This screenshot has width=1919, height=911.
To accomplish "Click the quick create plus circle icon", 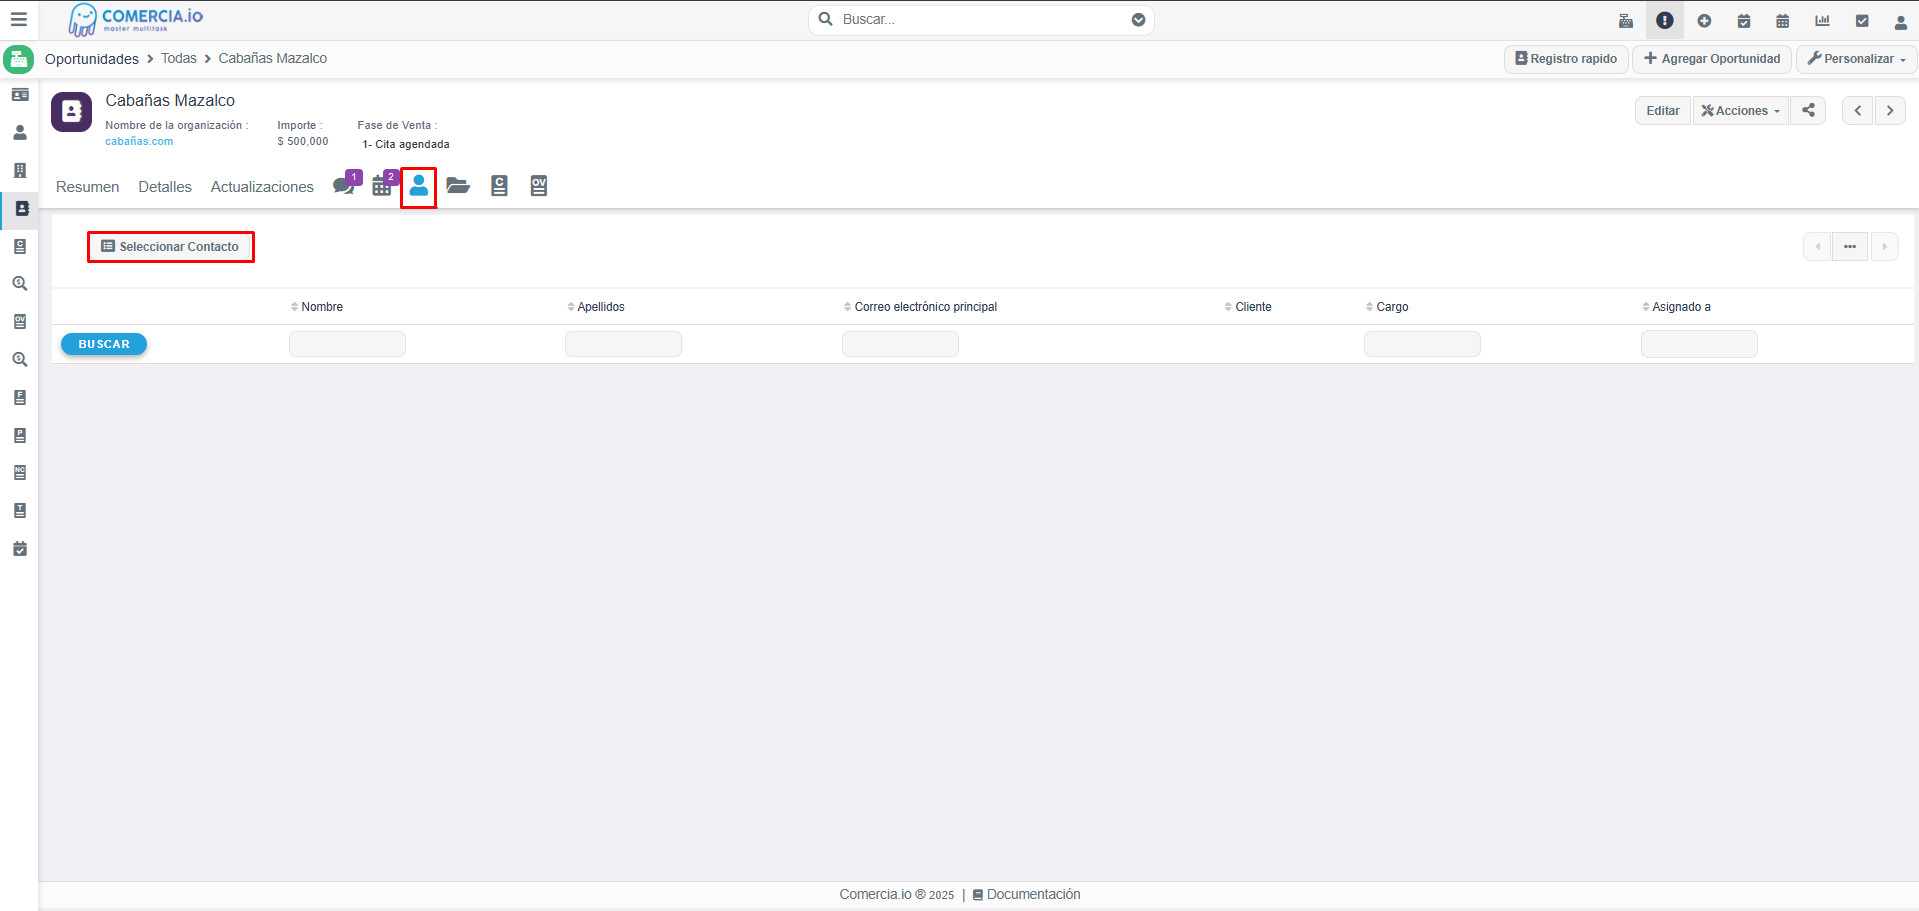I will click(x=1704, y=20).
